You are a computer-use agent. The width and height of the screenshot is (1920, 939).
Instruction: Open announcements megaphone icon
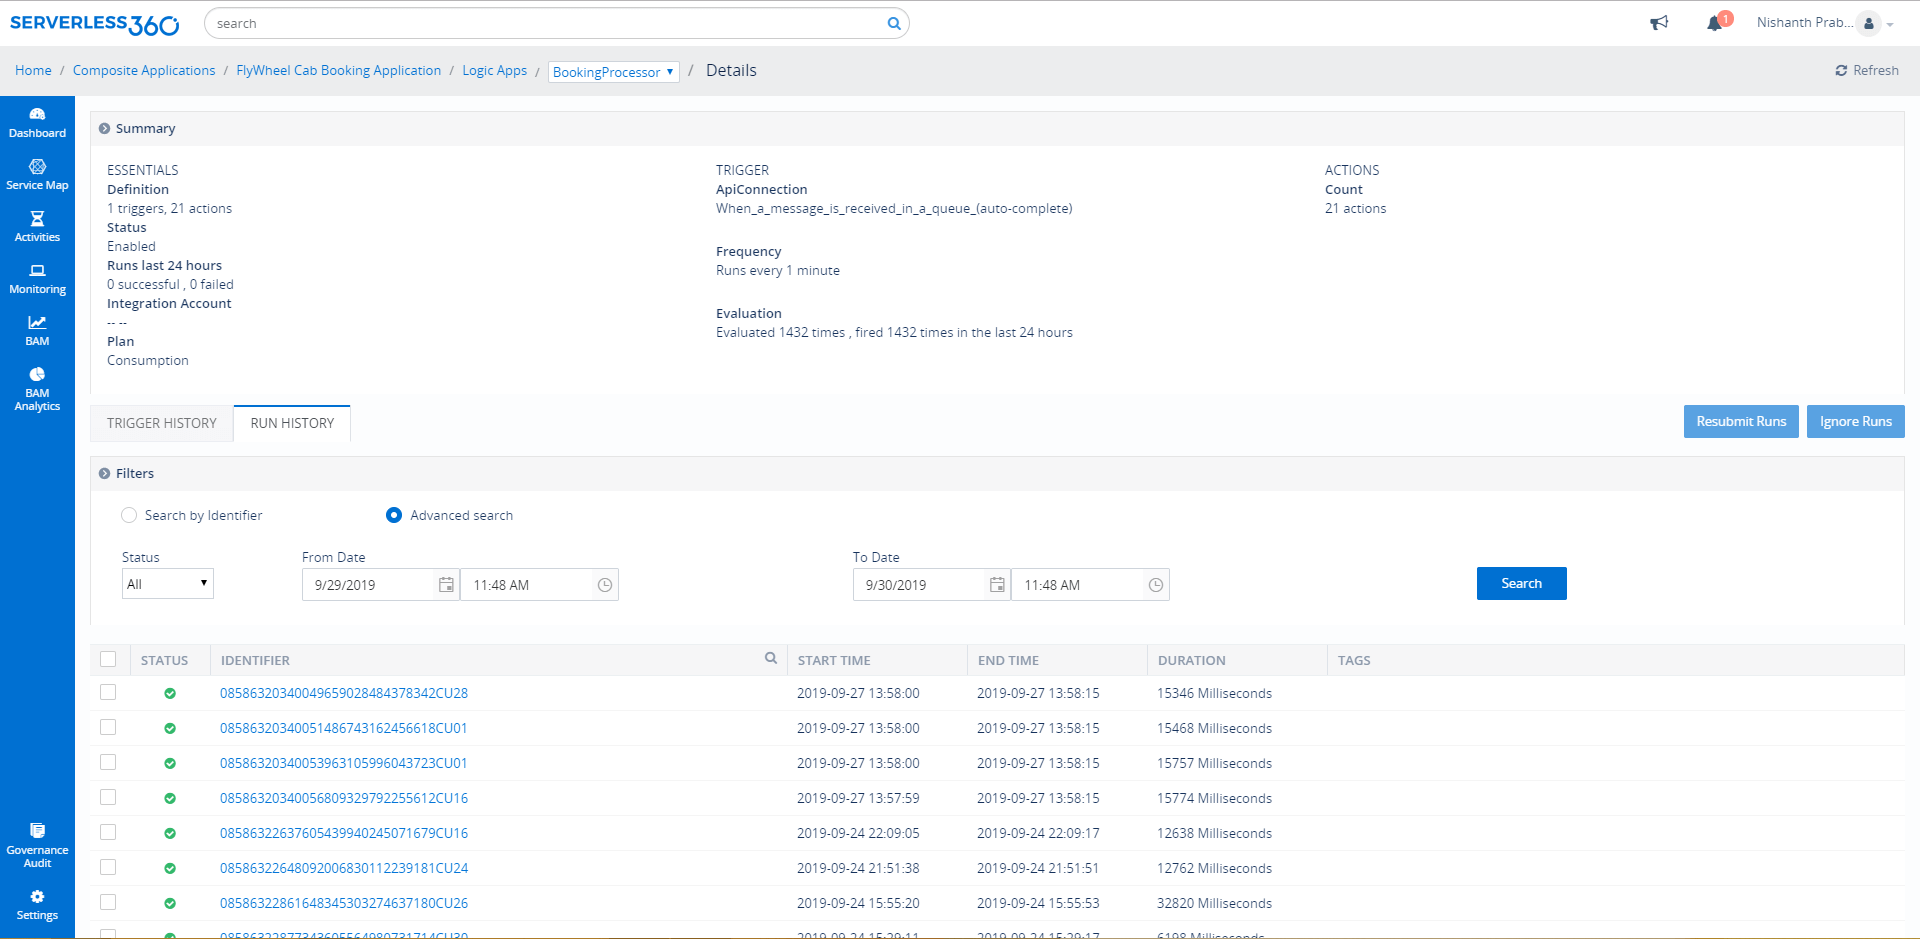tap(1659, 23)
